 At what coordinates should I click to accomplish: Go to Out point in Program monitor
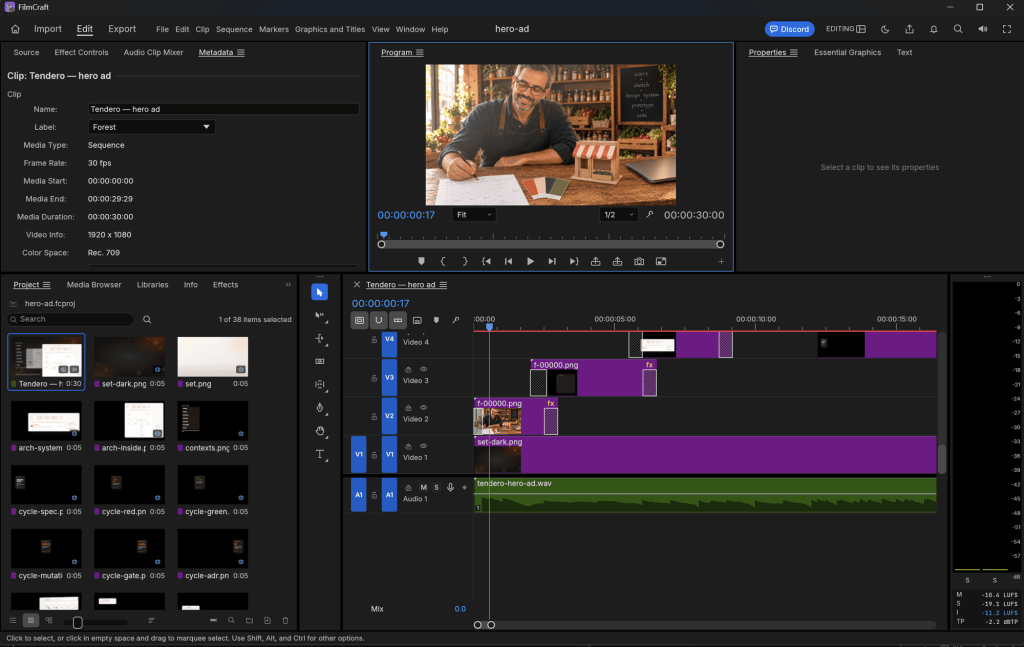[573, 261]
